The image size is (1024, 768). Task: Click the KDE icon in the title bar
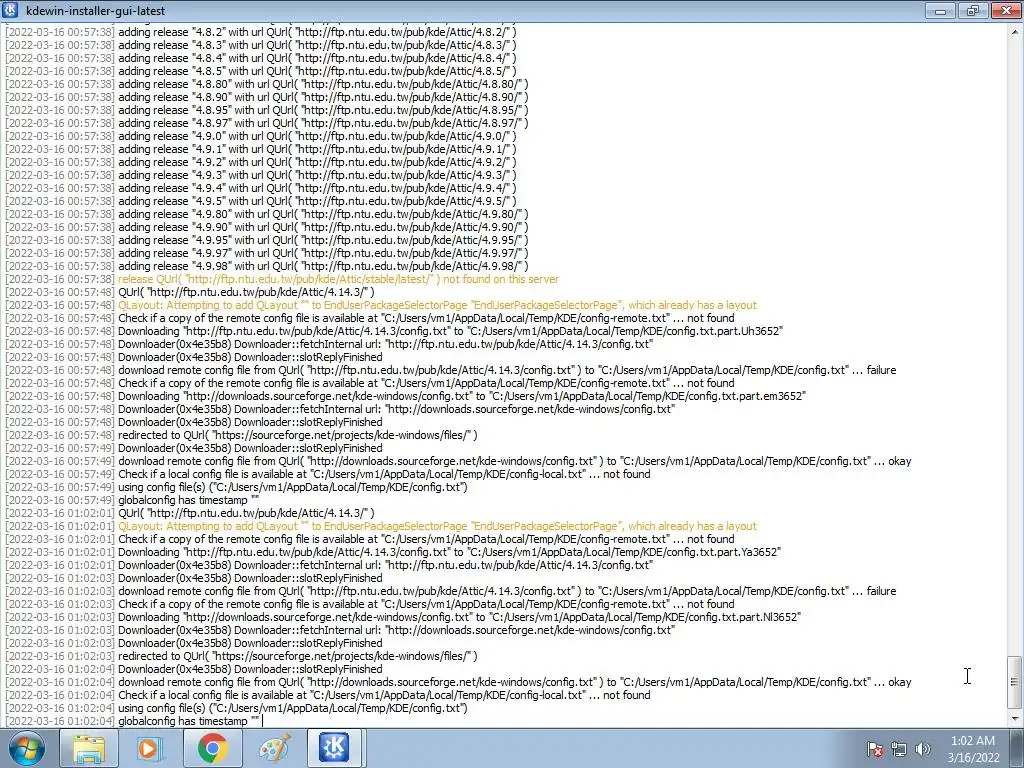tap(10, 10)
